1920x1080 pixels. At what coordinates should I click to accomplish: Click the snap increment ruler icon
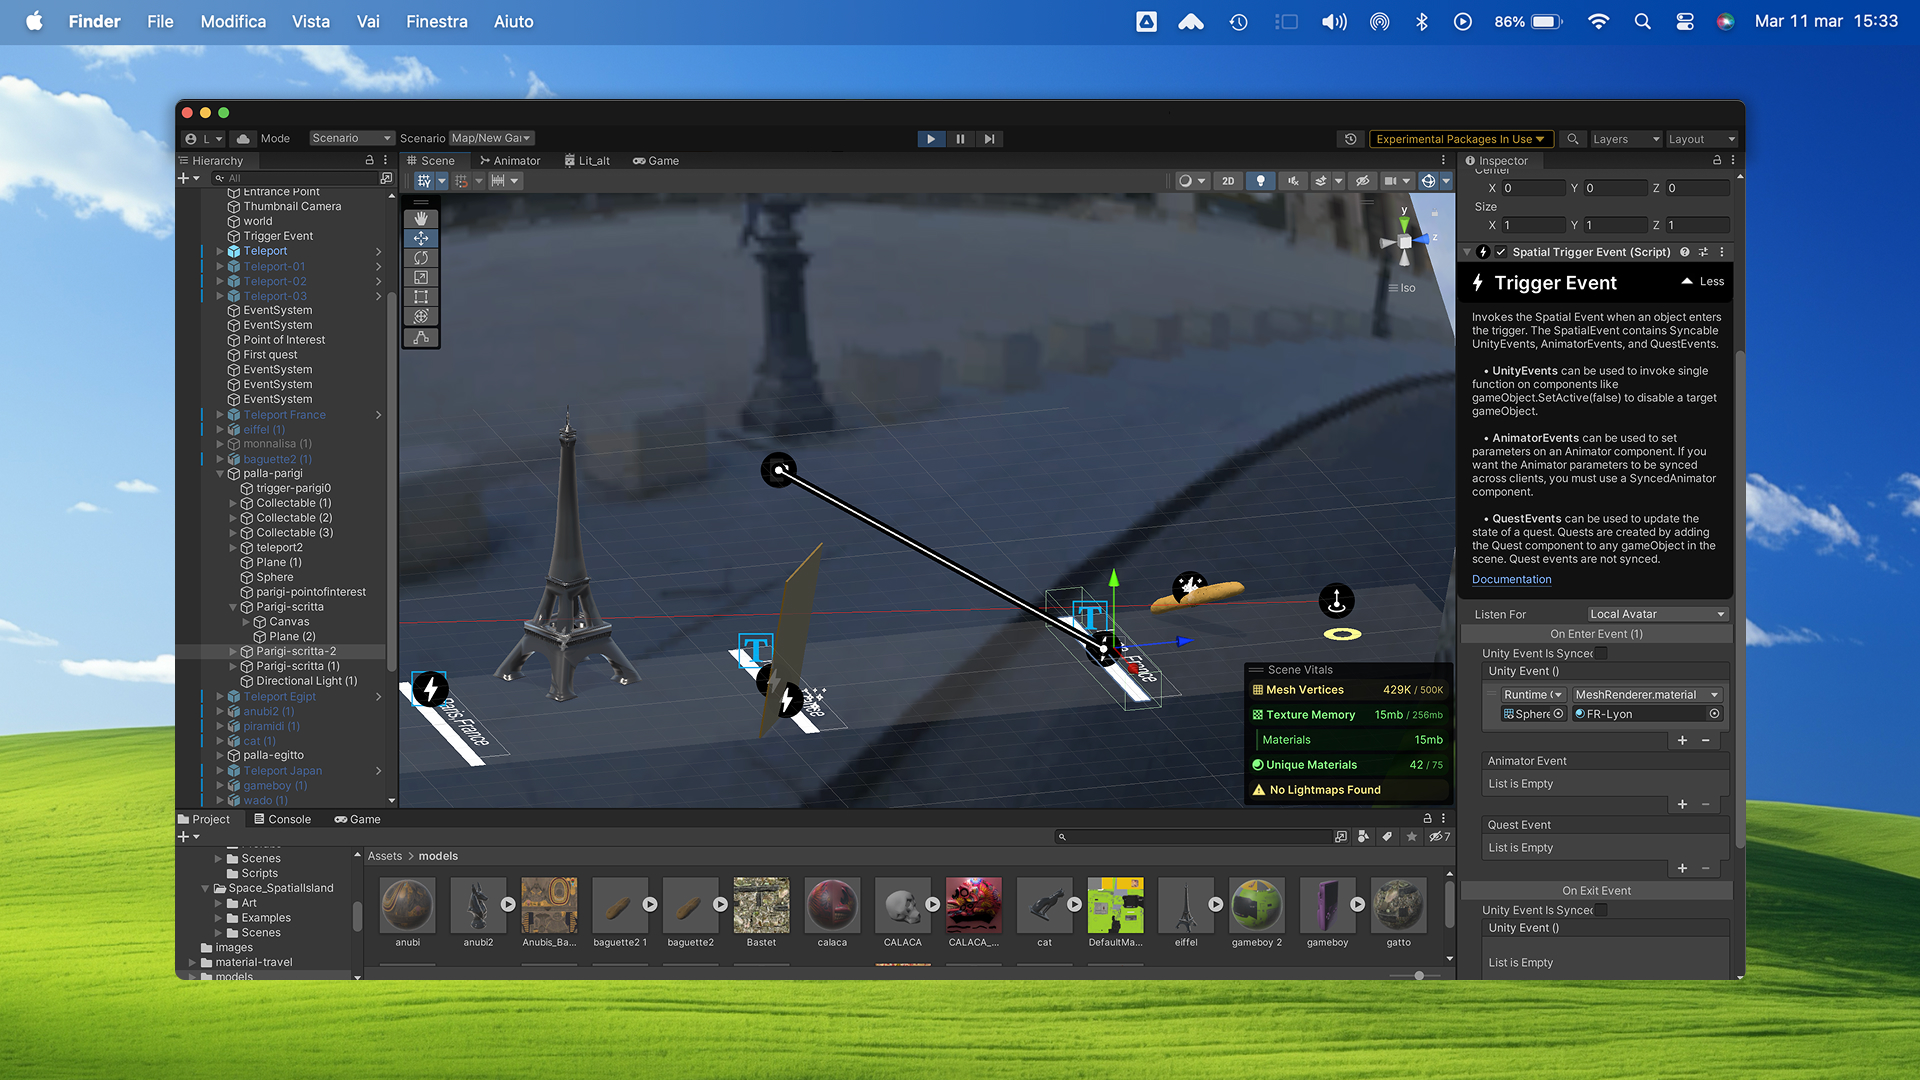tap(497, 181)
